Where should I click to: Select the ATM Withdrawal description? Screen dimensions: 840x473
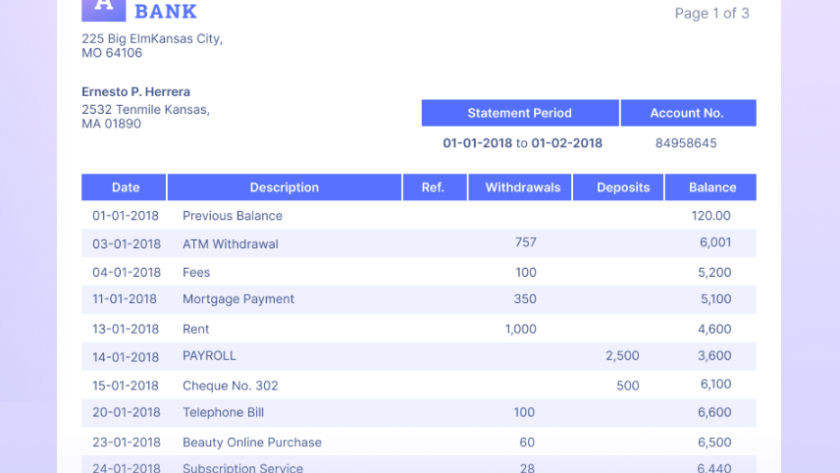(230, 244)
